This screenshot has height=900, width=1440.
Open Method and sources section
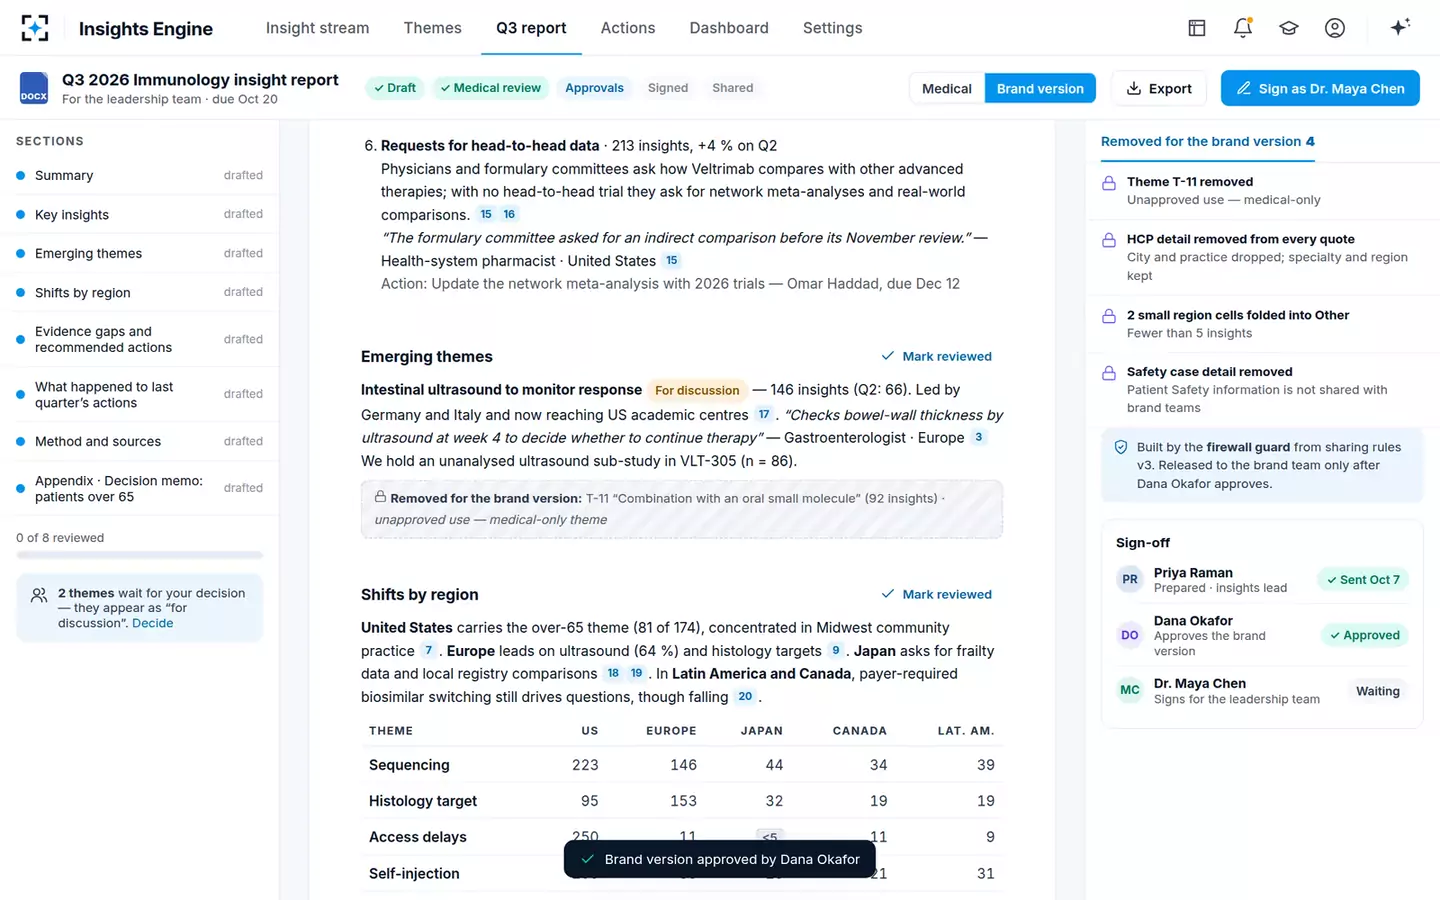pos(140,441)
